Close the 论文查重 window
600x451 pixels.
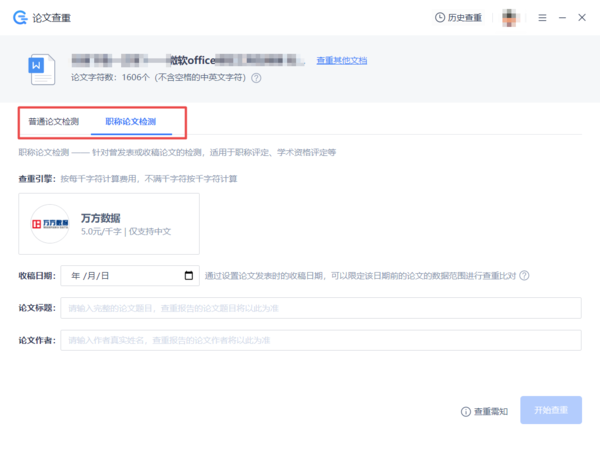click(x=583, y=18)
